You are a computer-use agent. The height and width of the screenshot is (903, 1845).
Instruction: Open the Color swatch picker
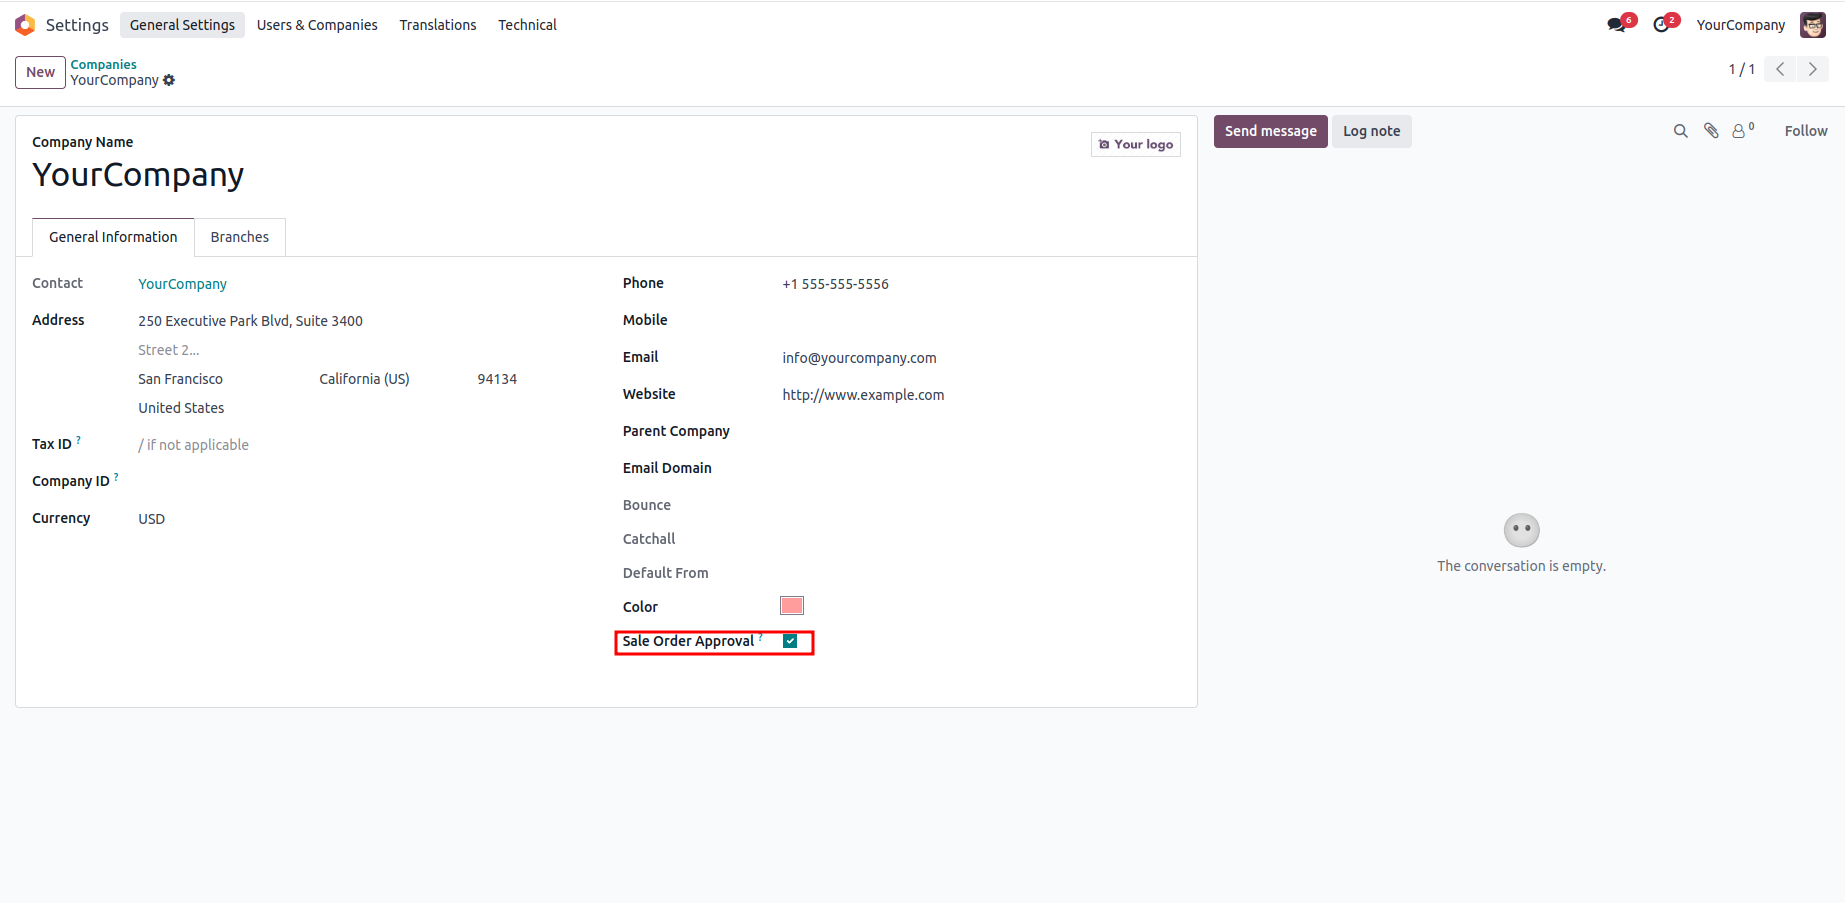click(792, 605)
